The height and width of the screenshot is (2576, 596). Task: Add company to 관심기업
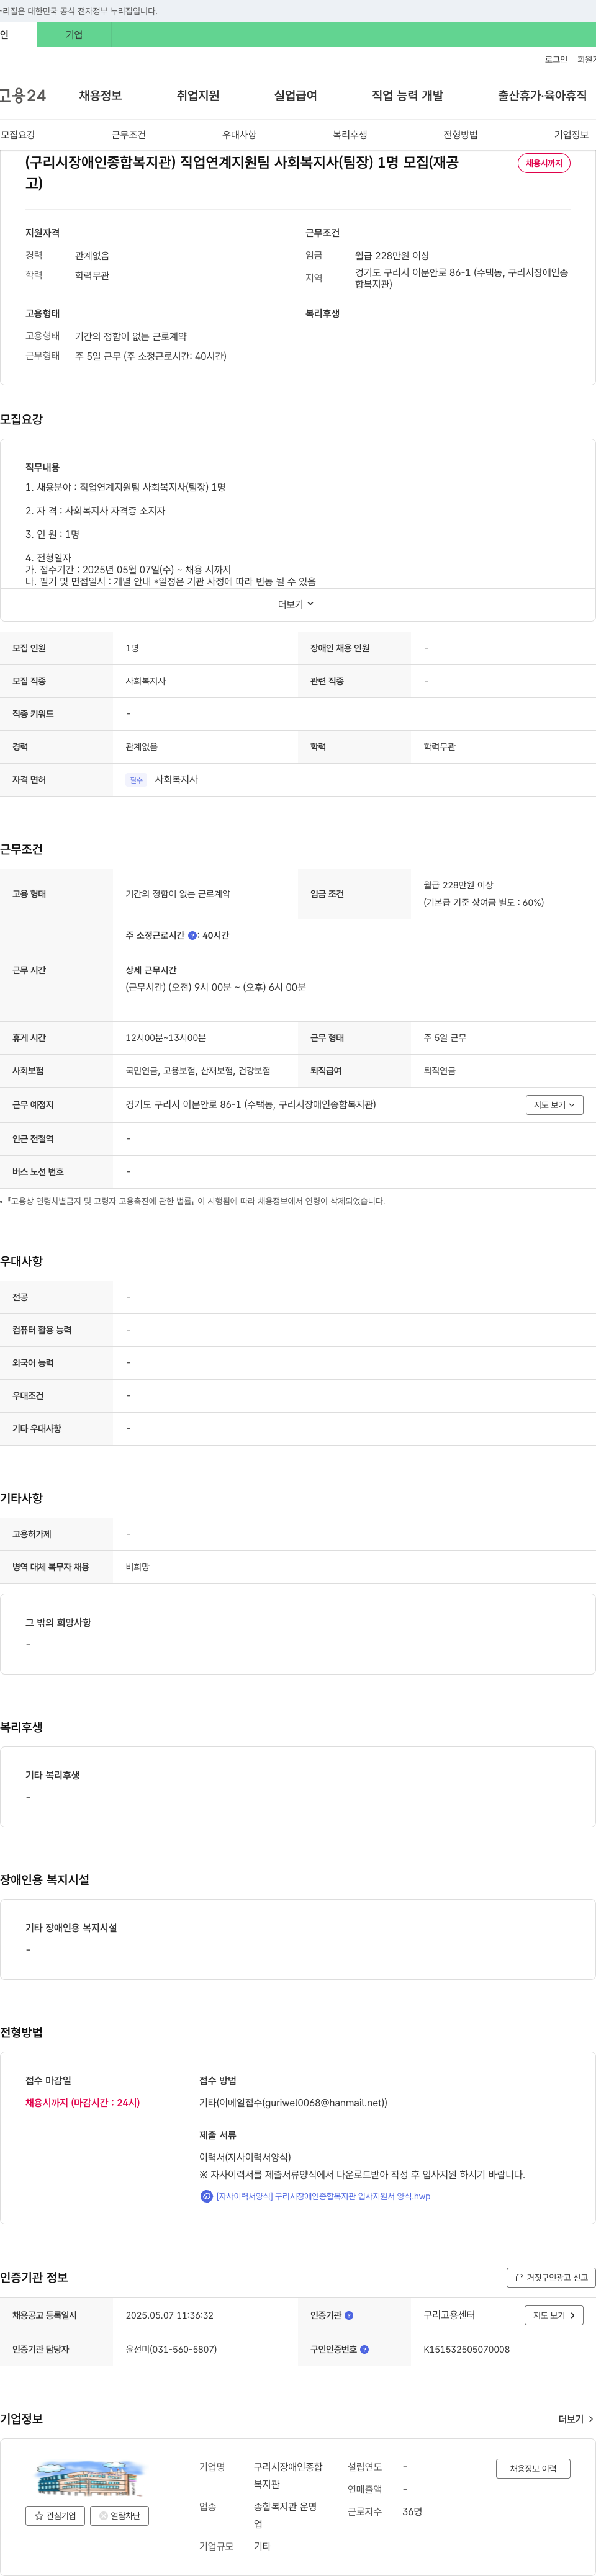[55, 2516]
